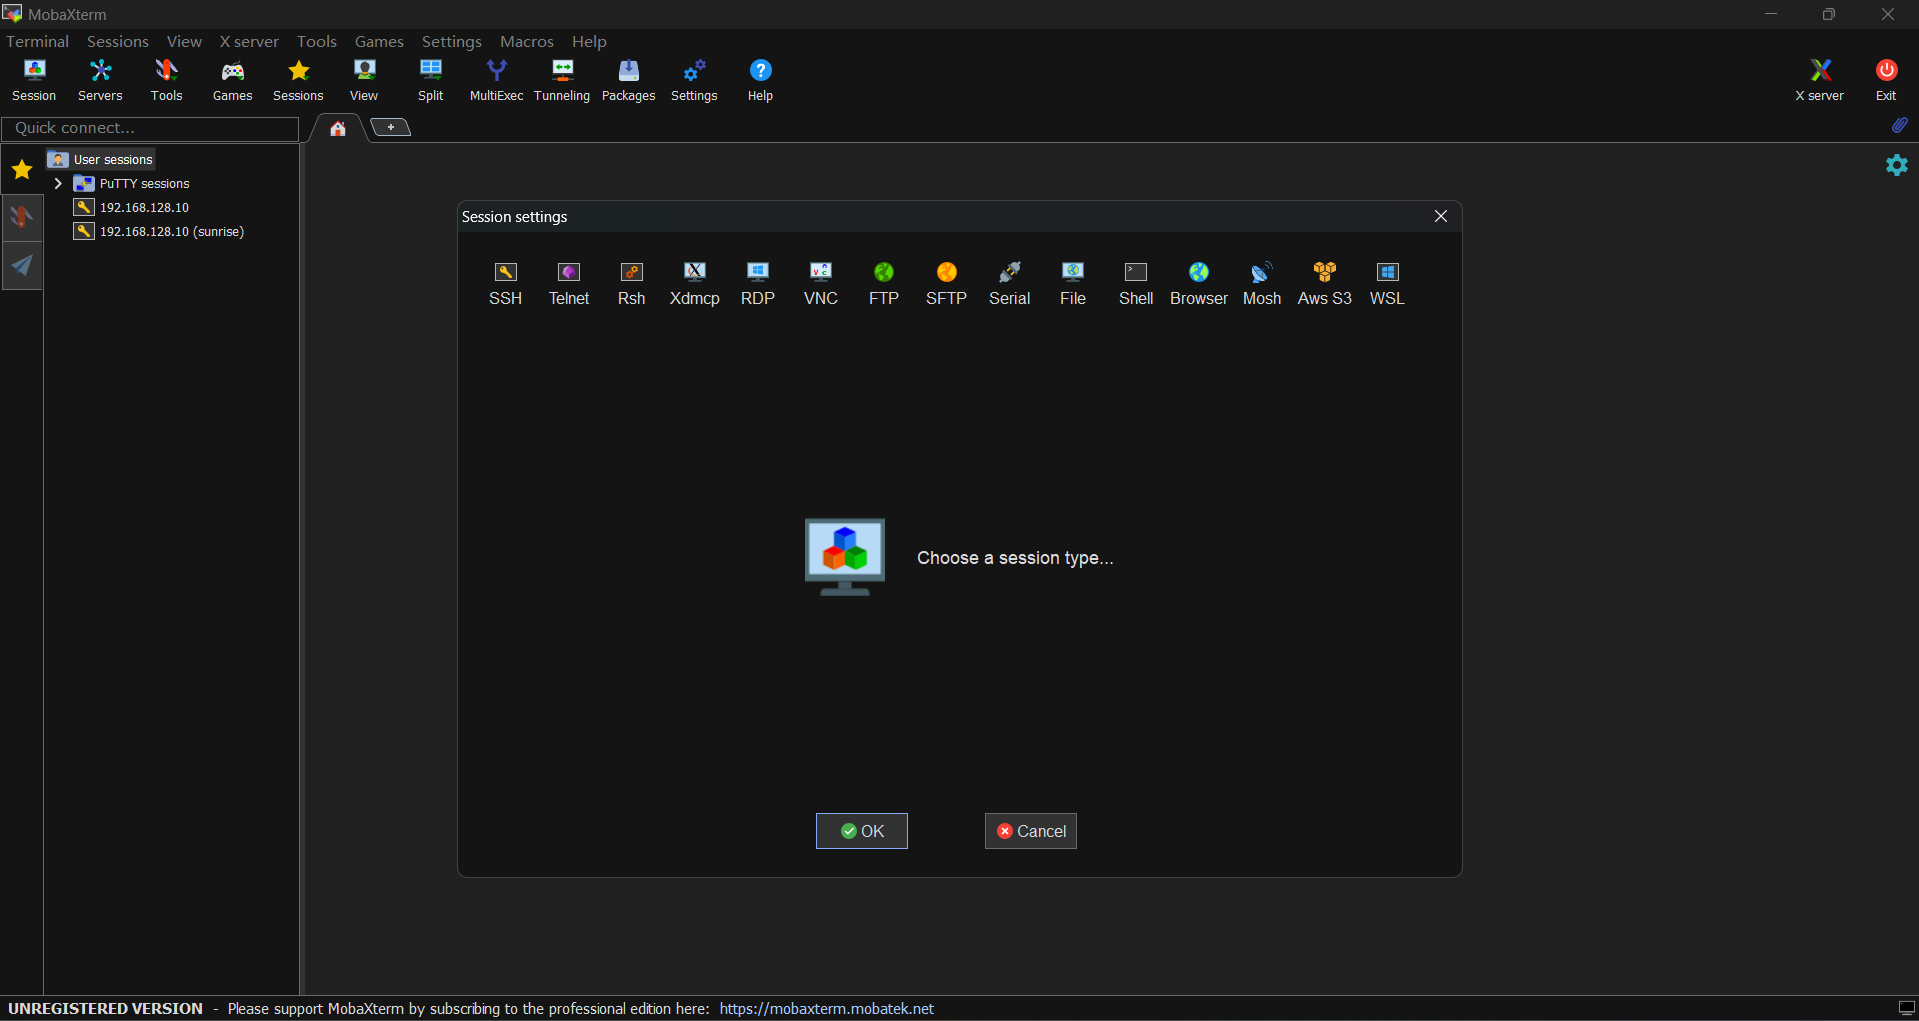
Task: Open the X server menu
Action: point(249,41)
